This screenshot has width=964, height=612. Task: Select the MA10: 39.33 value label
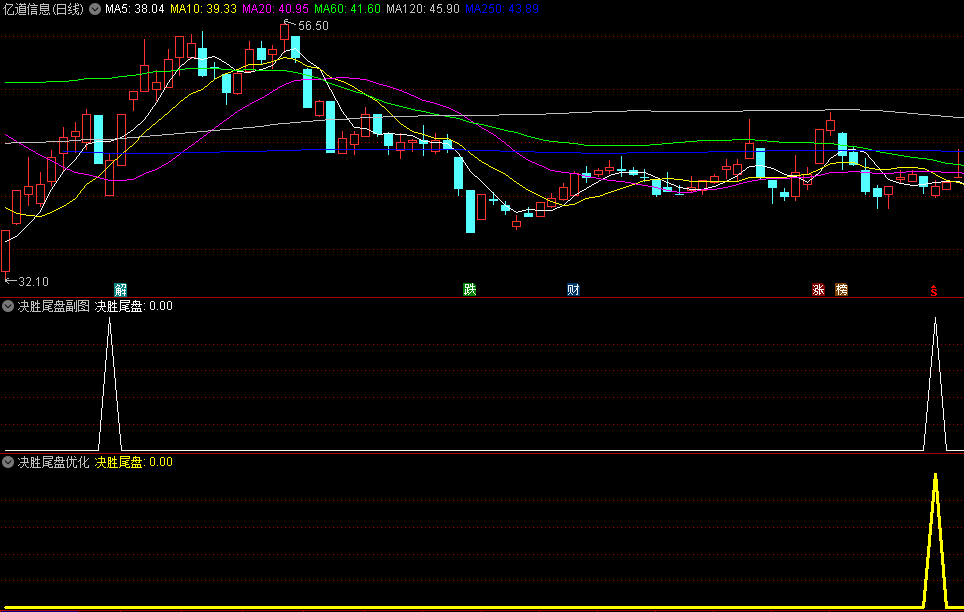203,9
